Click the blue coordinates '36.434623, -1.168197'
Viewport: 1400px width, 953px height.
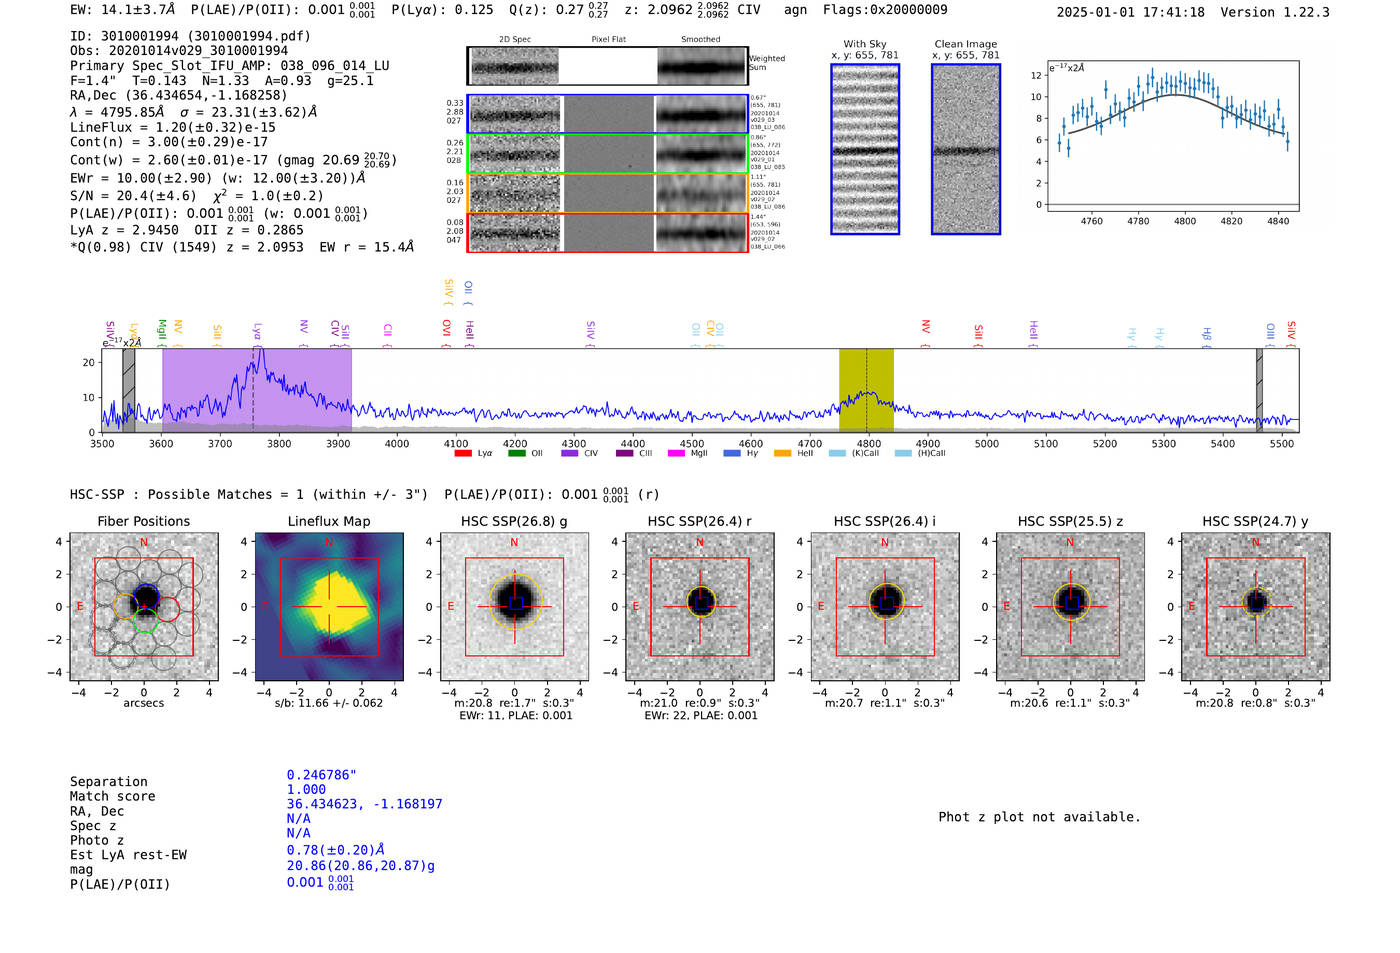click(364, 804)
